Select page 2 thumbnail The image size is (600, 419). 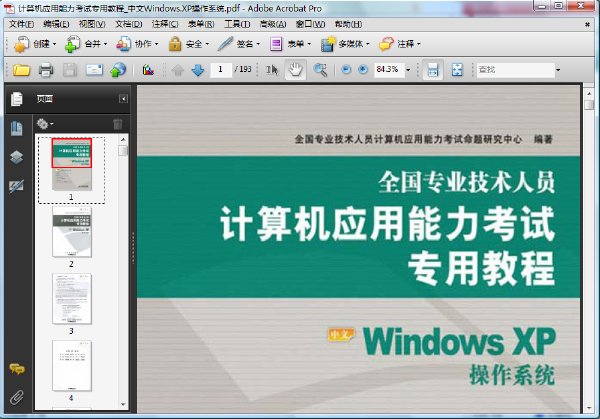tap(72, 232)
